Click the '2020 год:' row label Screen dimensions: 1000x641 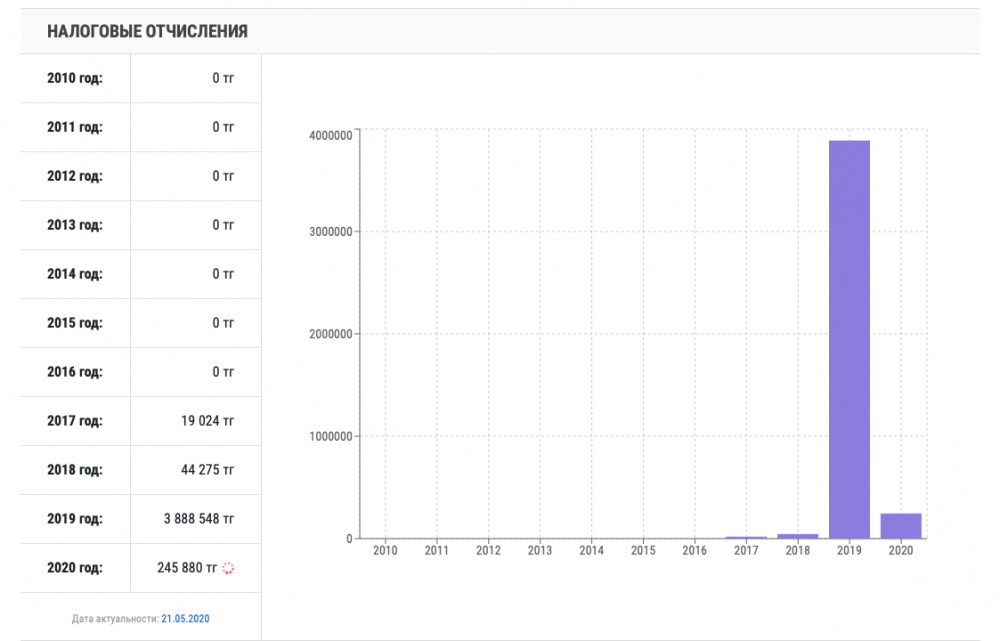(x=75, y=568)
